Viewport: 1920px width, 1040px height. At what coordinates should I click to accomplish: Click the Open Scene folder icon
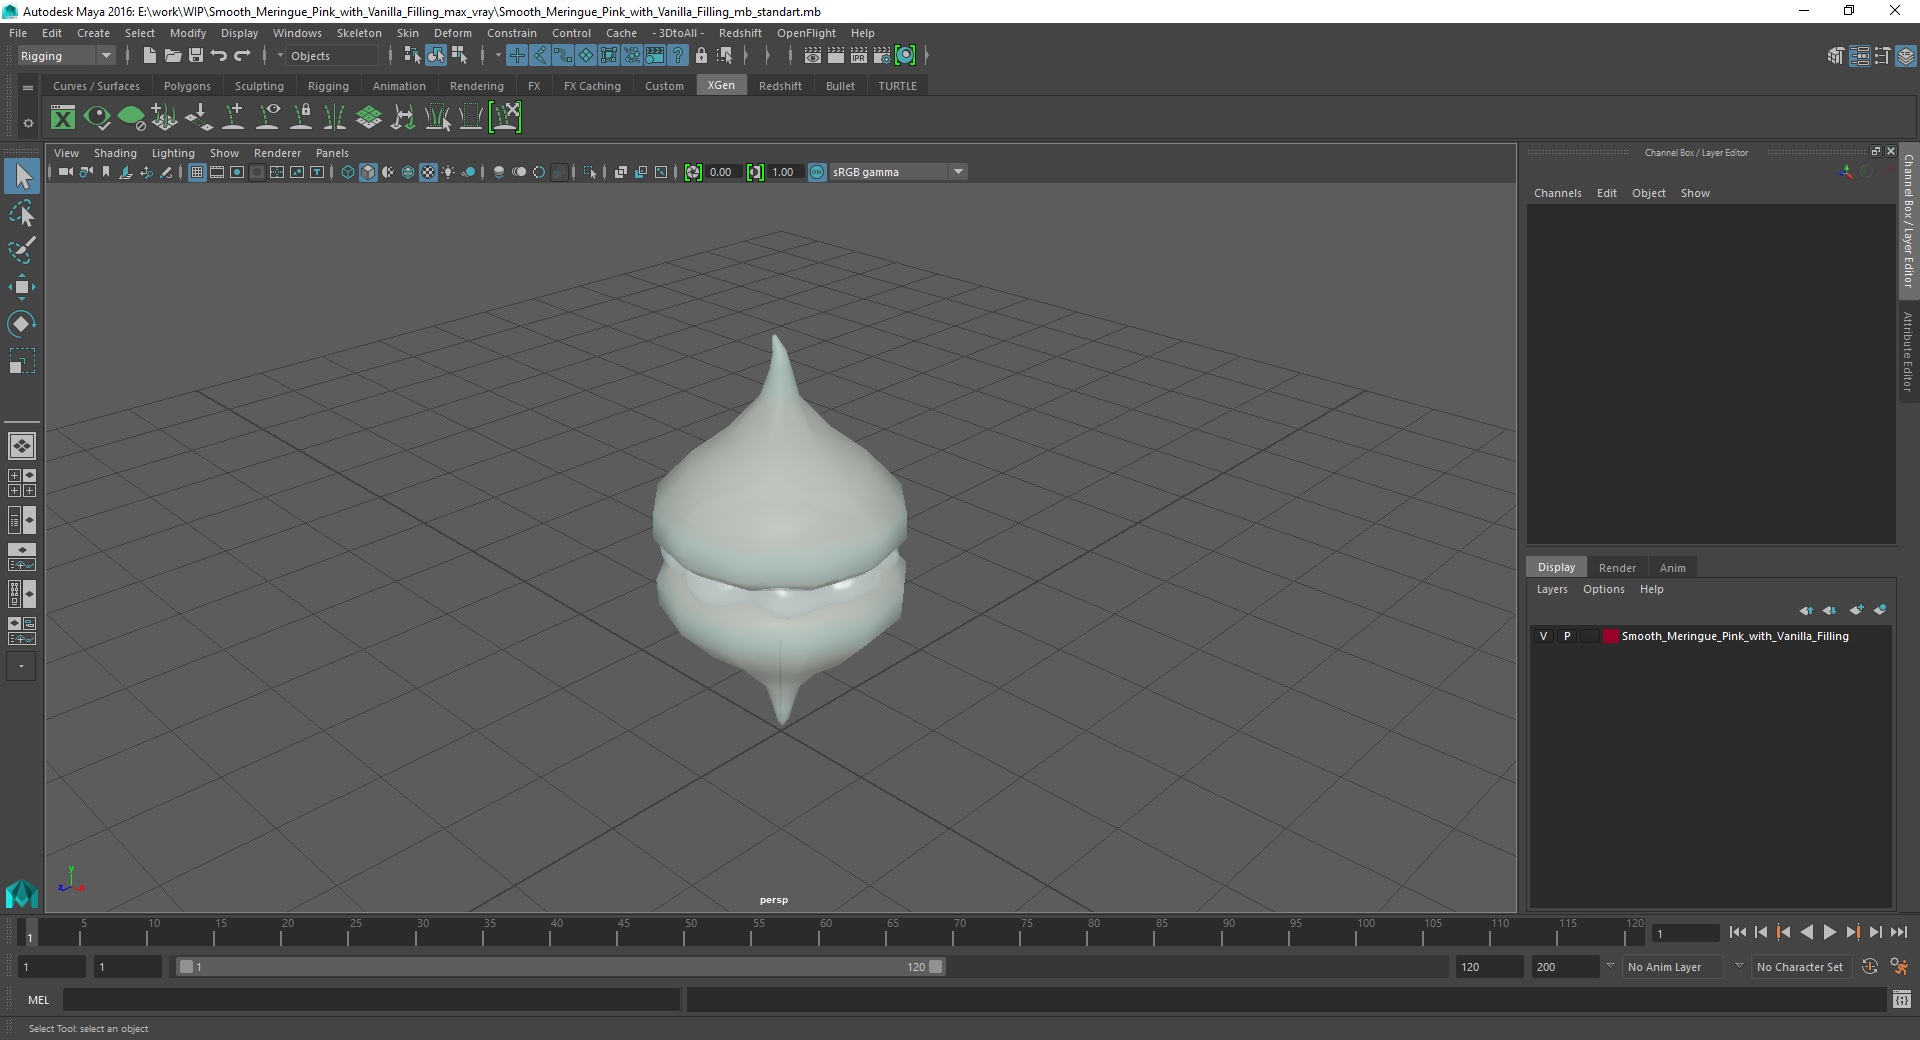(x=172, y=56)
